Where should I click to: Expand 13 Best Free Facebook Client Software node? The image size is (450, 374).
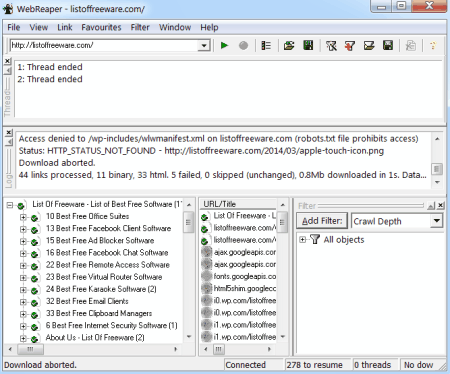pos(23,229)
